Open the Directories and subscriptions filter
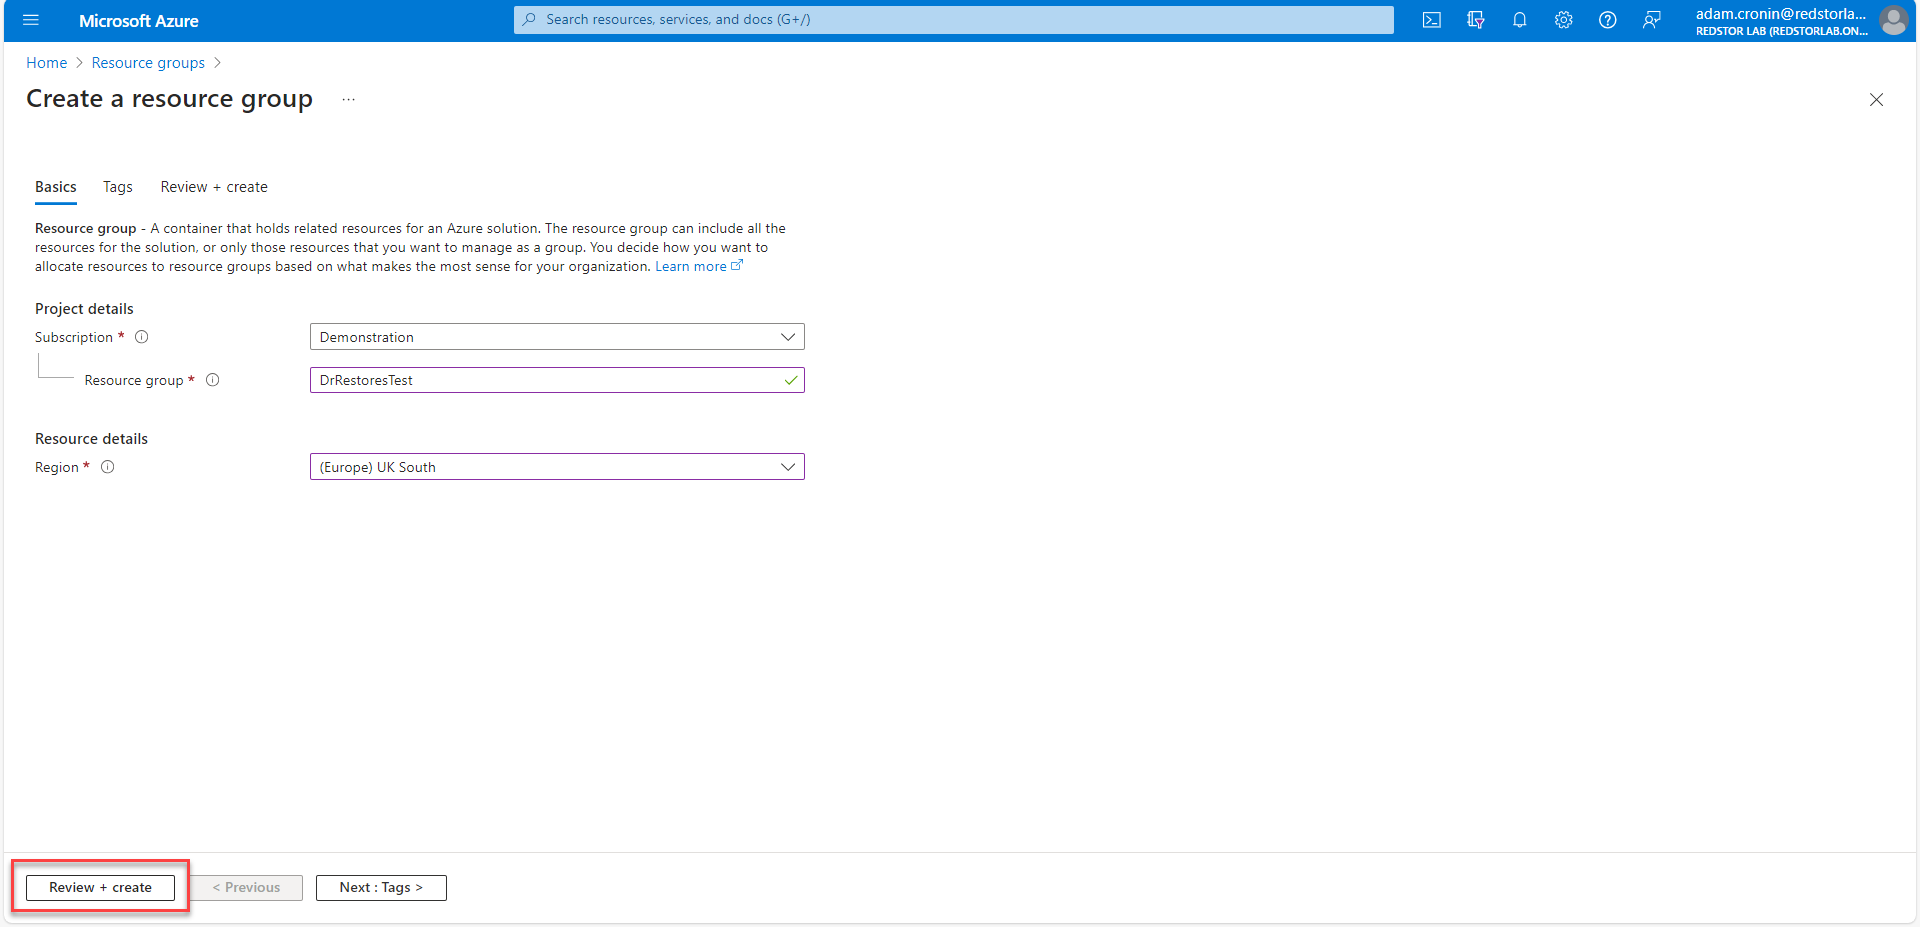The image size is (1920, 927). 1476,20
